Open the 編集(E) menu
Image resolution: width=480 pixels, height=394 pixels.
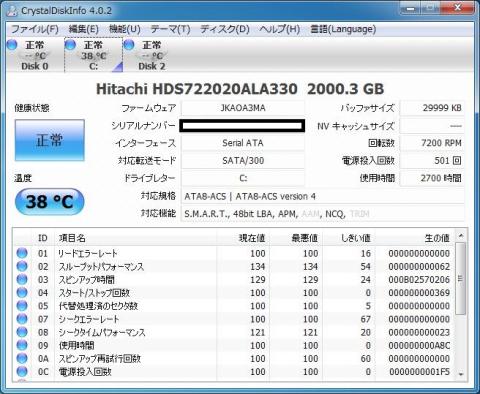(83, 29)
